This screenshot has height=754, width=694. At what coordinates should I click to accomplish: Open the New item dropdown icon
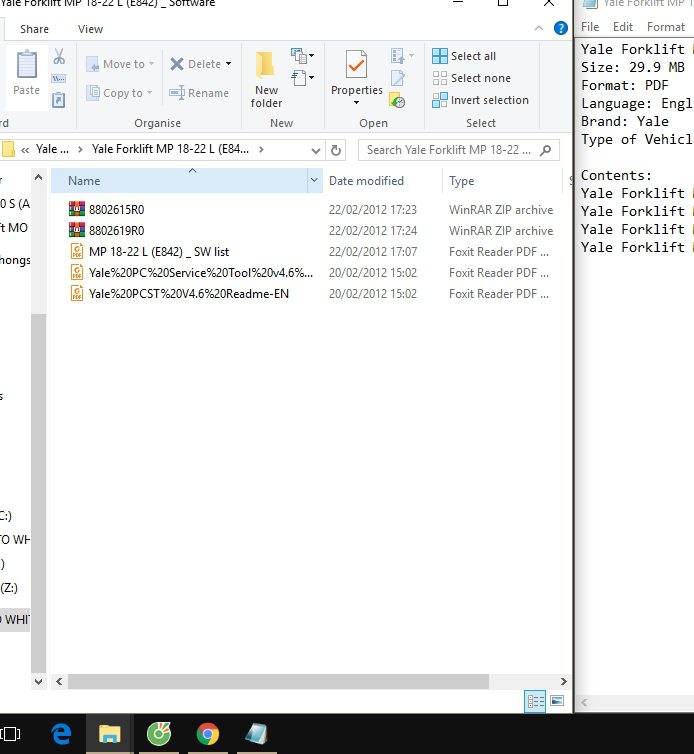pyautogui.click(x=303, y=56)
